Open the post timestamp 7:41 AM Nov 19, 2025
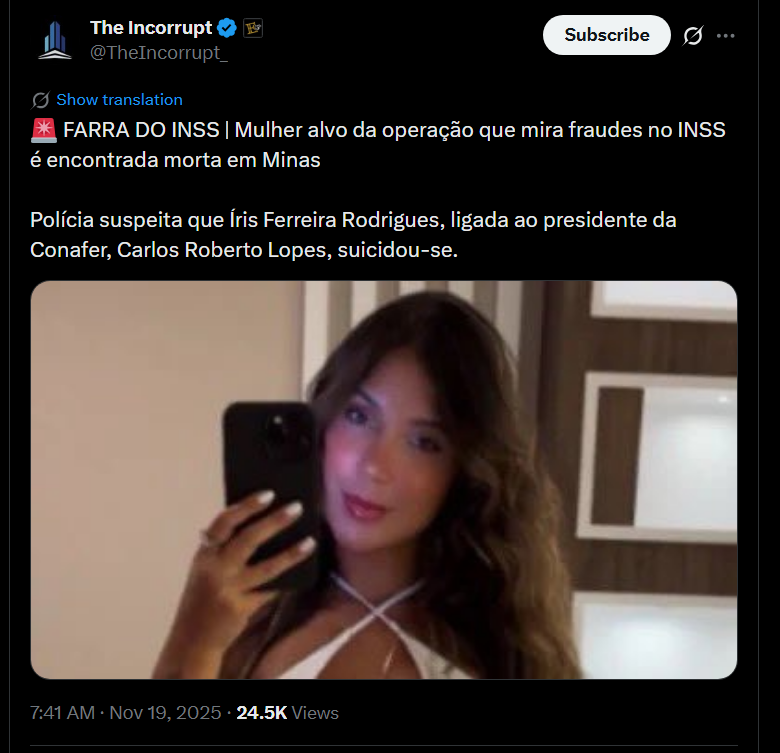 [x=125, y=713]
